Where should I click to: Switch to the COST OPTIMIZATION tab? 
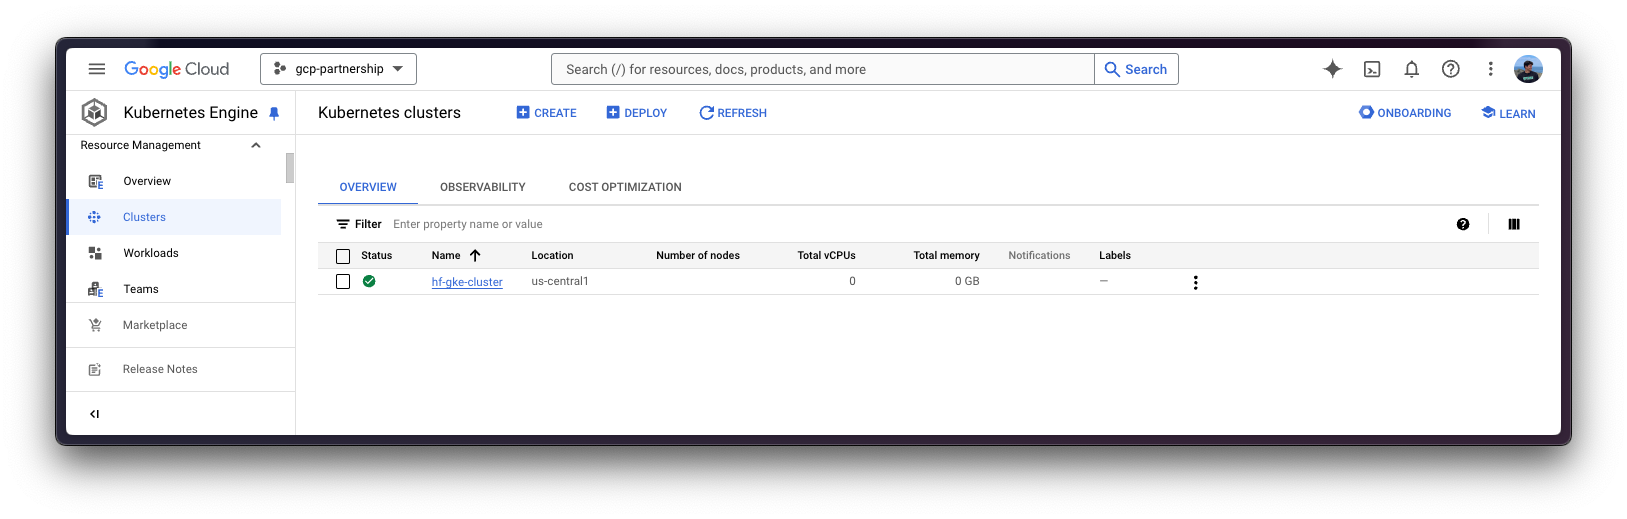click(x=625, y=187)
